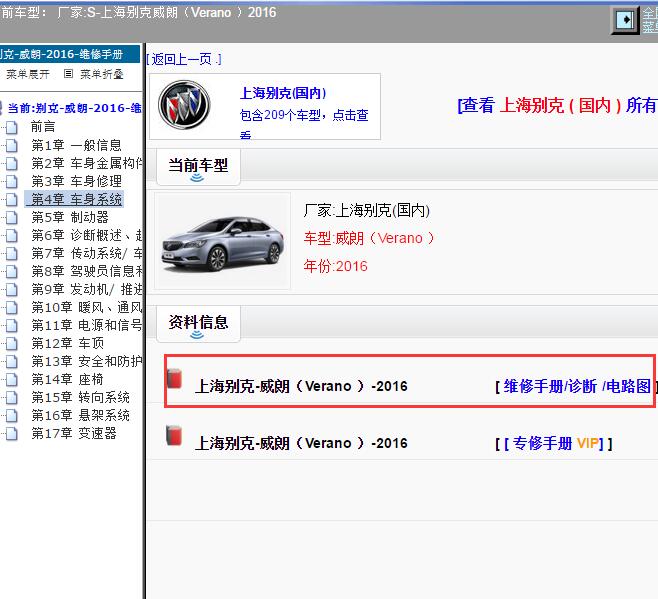Click the page icon next to 第1章
This screenshot has width=658, height=599.
pos(12,145)
